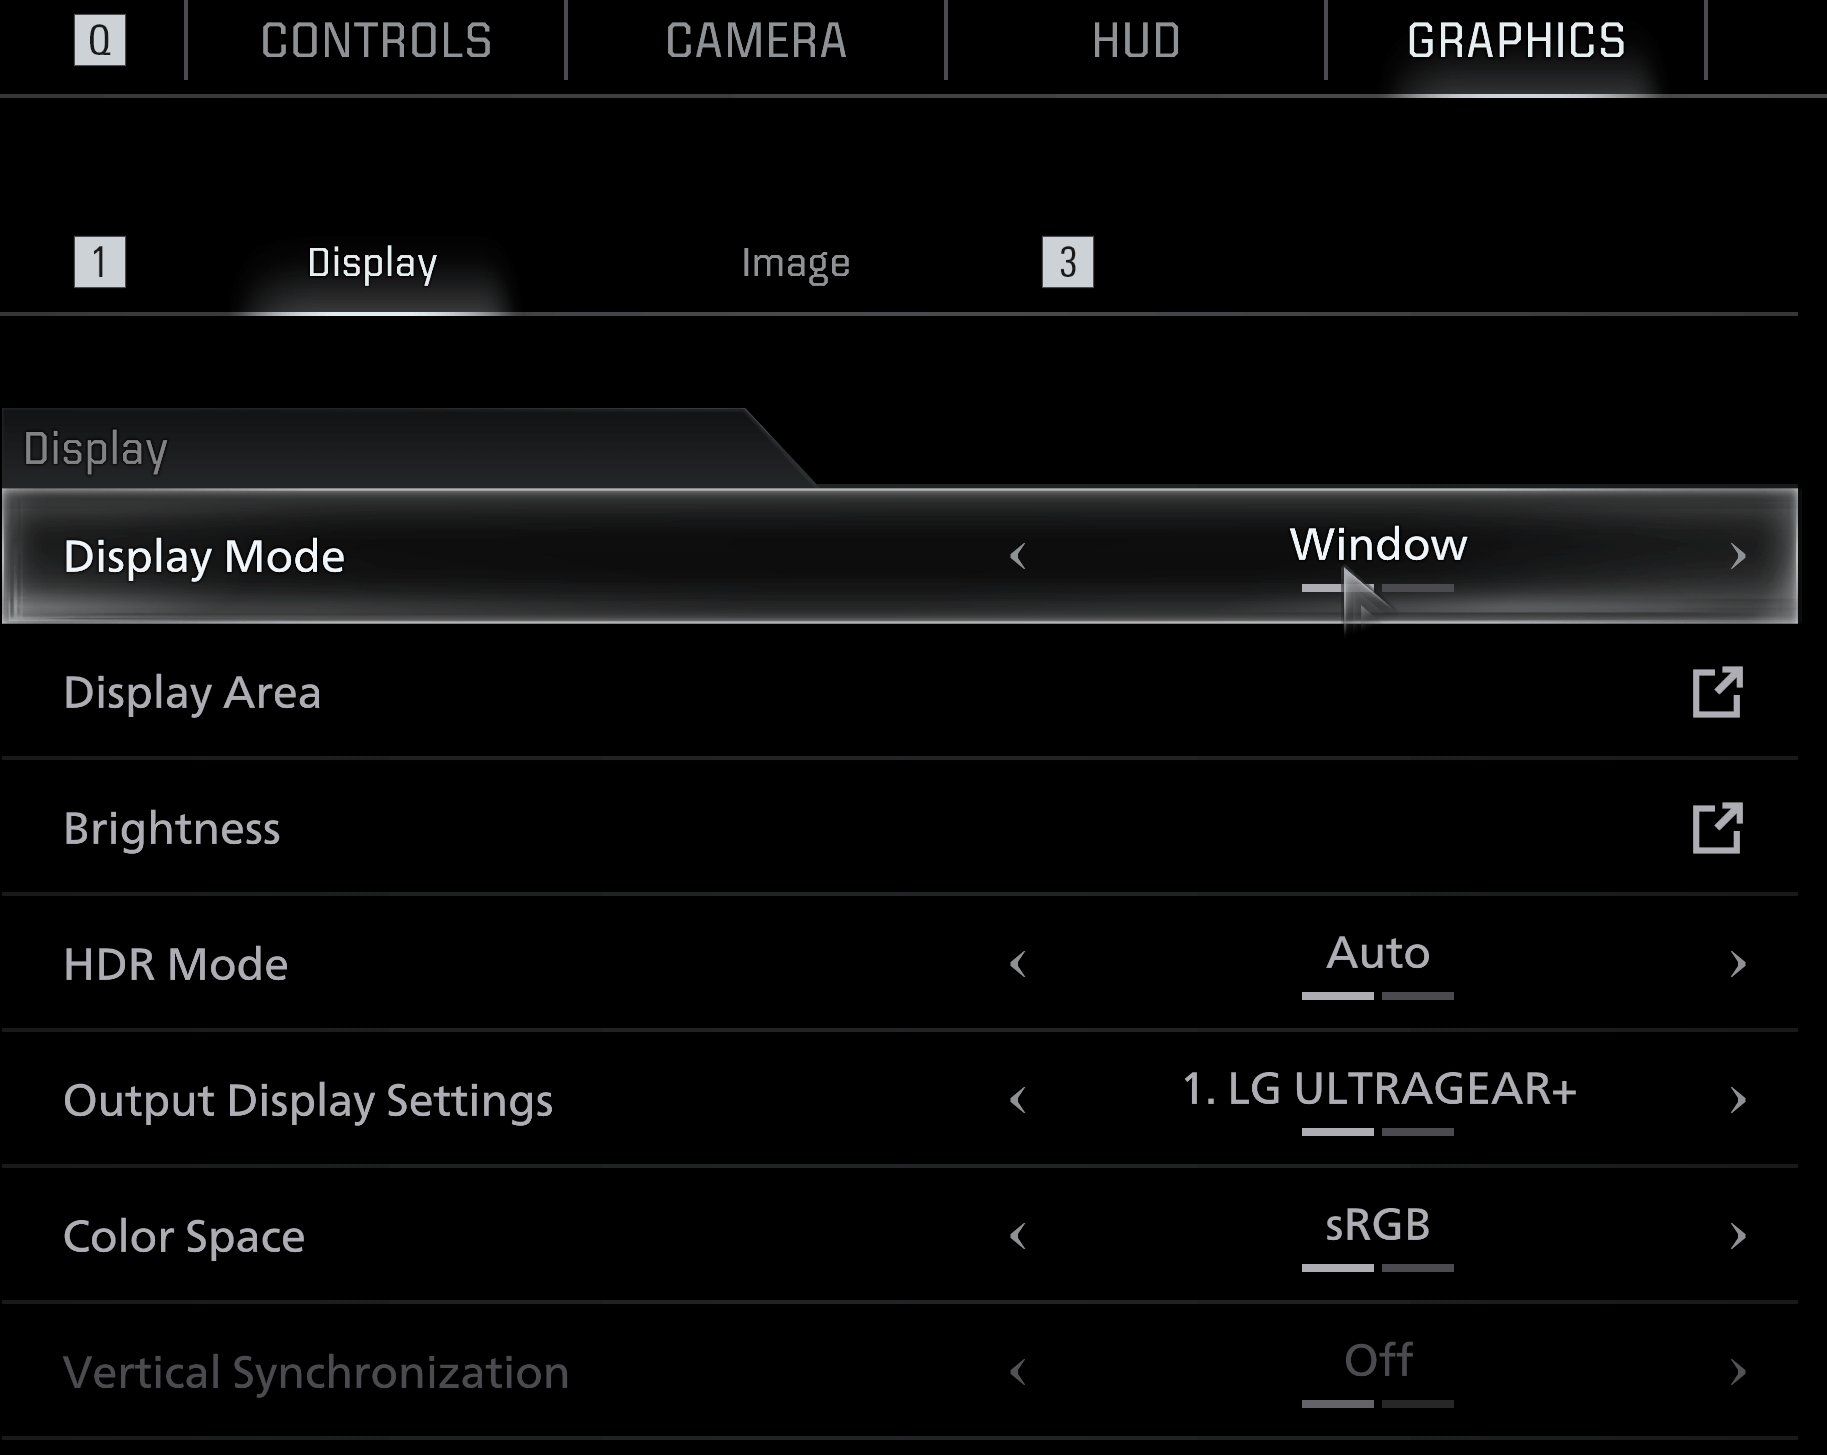Click the 3 key prompt icon
The width and height of the screenshot is (1827, 1455).
pos(1067,262)
